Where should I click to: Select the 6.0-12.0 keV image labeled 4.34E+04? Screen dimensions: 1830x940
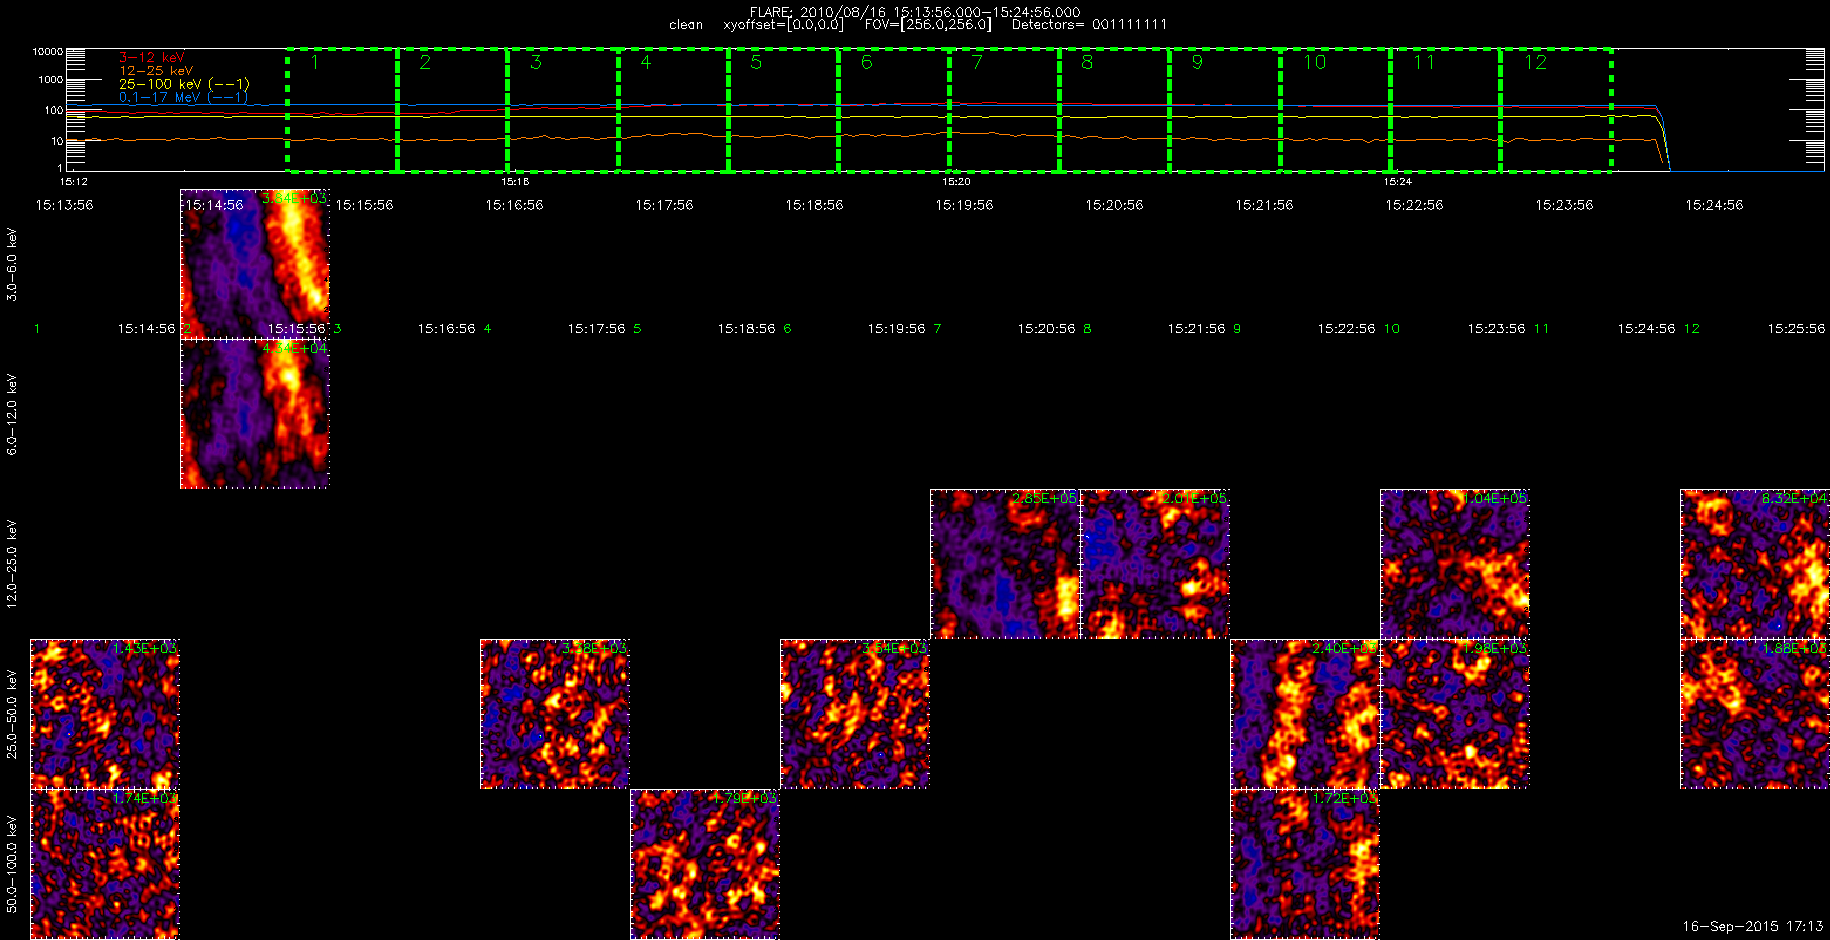click(x=255, y=414)
